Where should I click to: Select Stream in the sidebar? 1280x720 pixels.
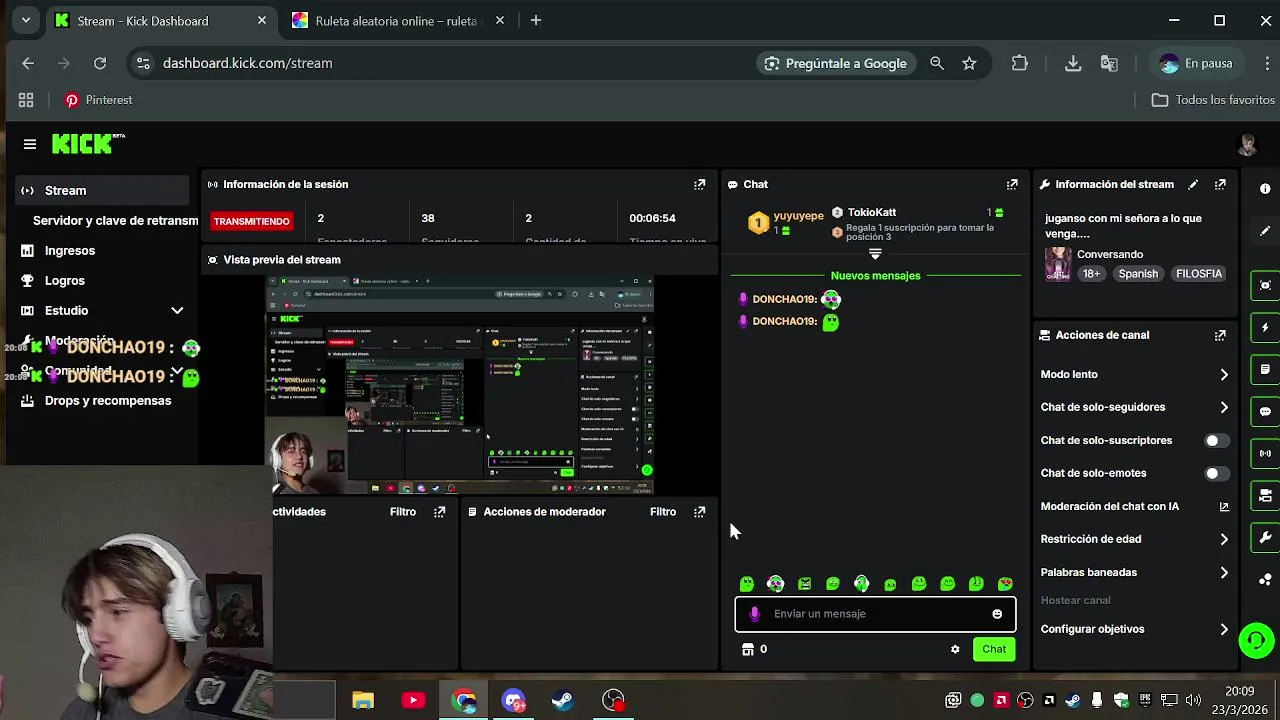point(102,190)
